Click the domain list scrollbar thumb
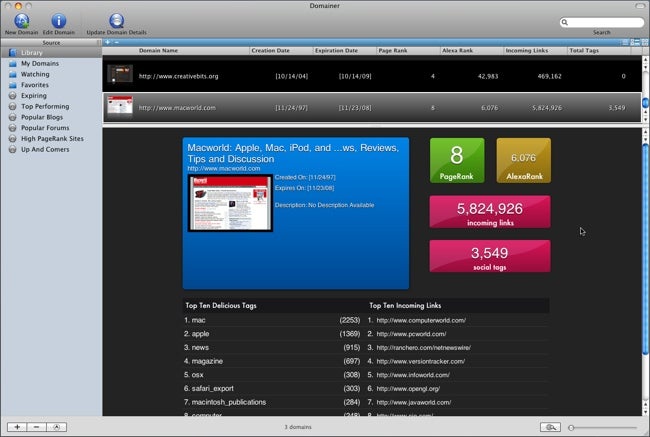 (x=645, y=102)
